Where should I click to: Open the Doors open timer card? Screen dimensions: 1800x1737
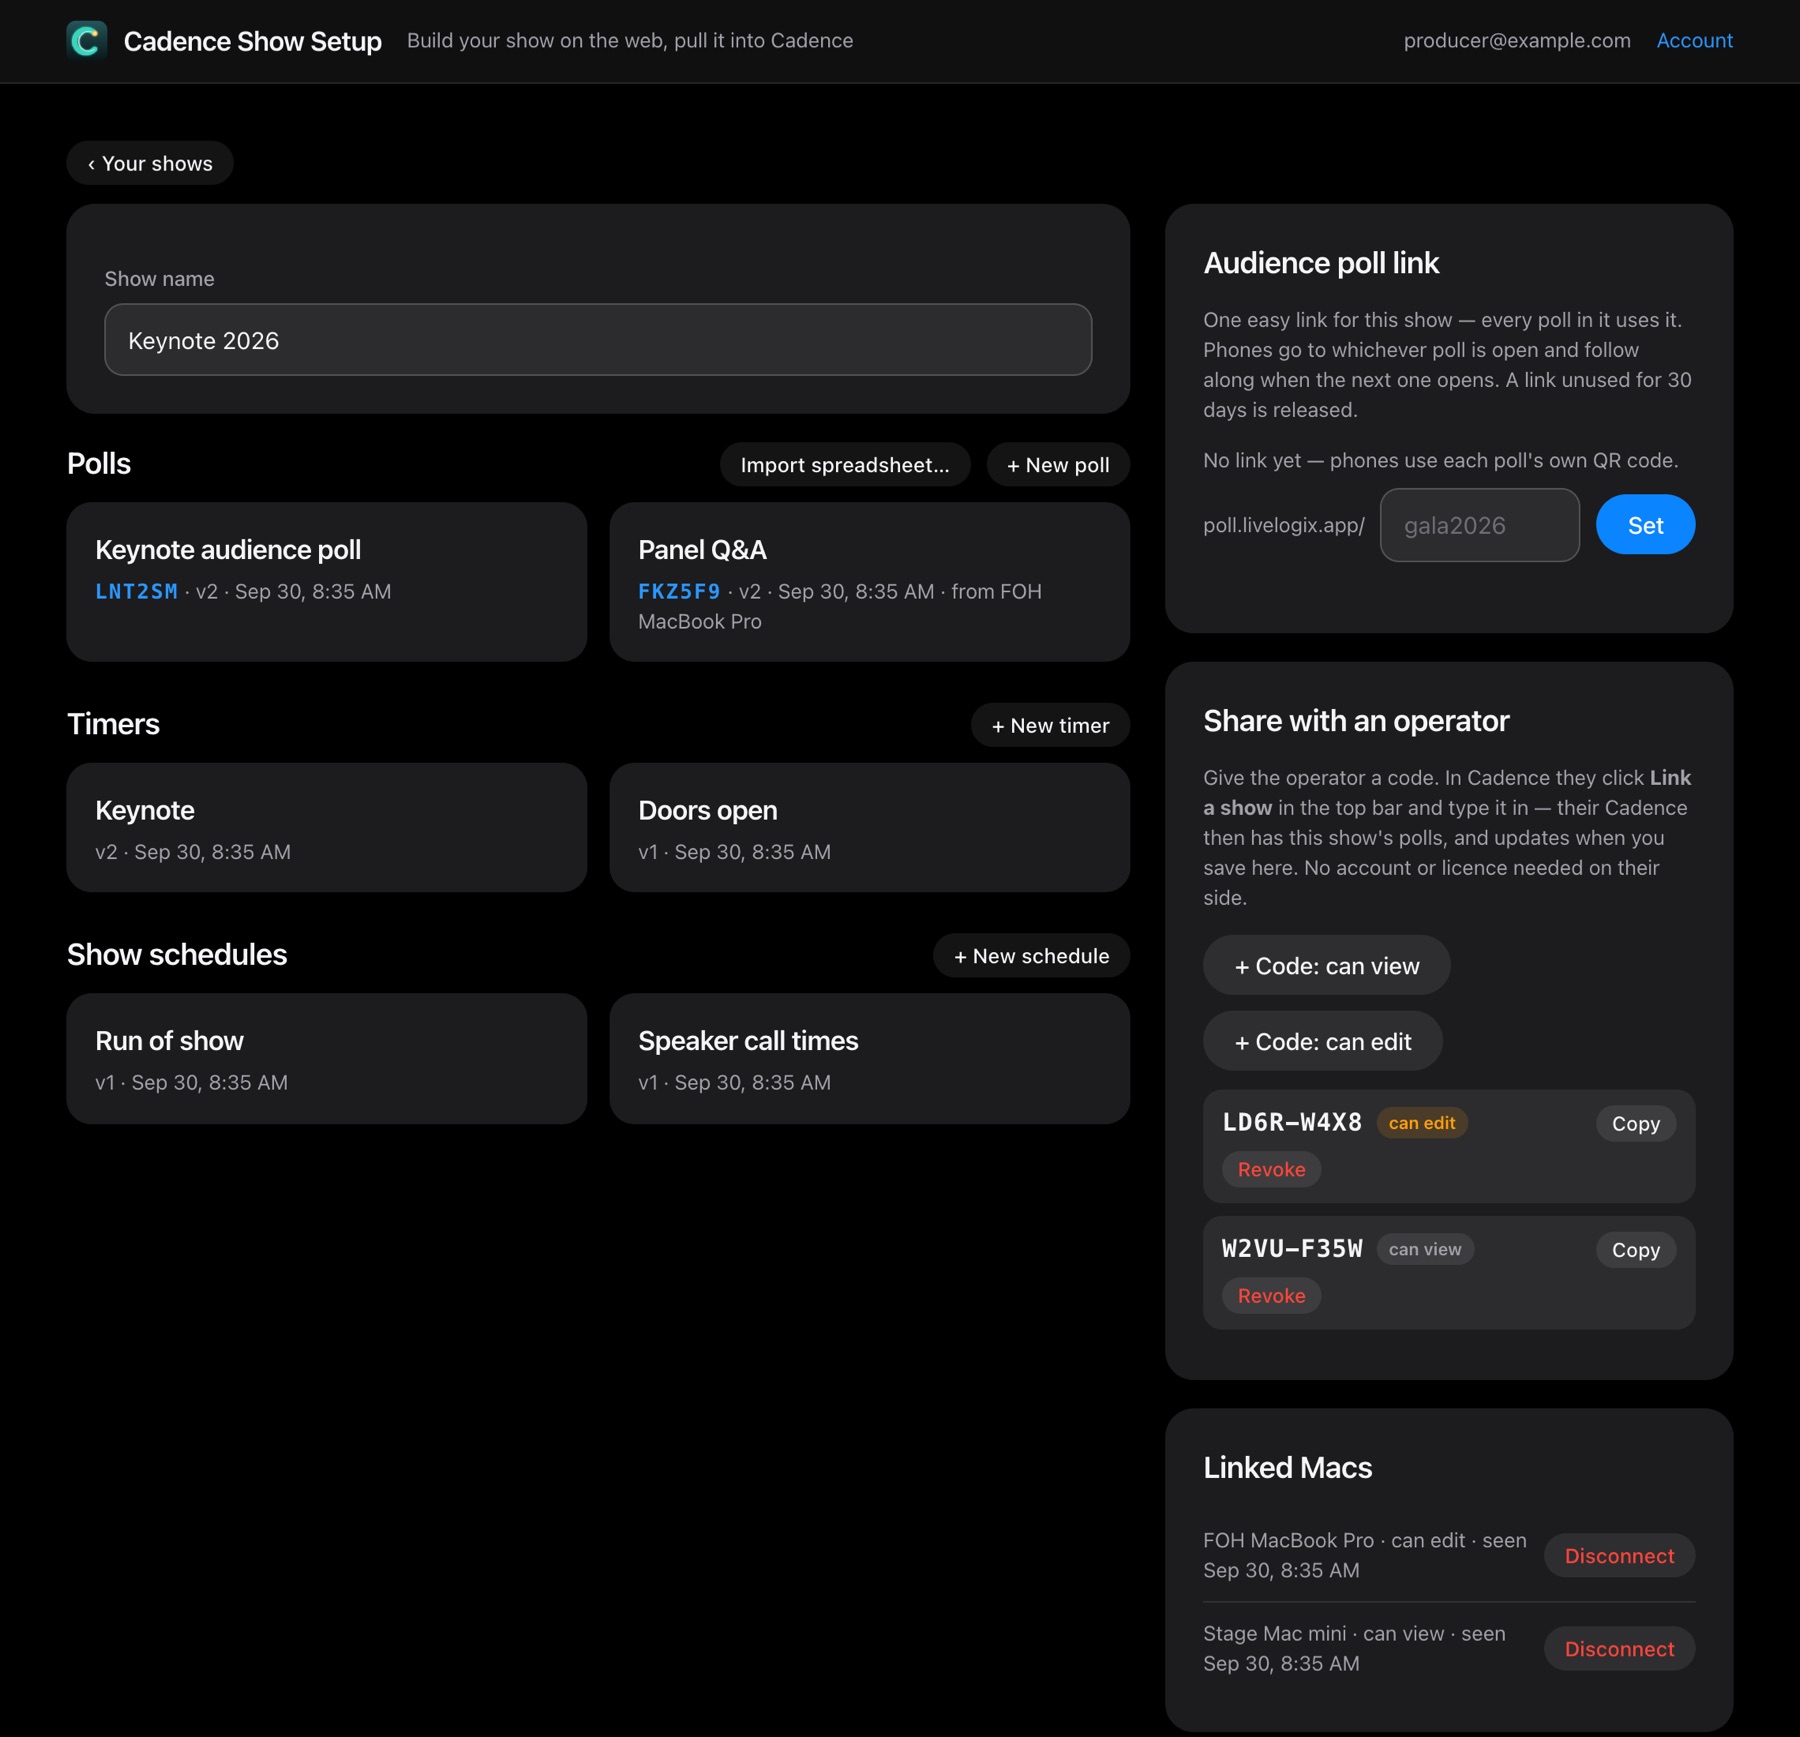(x=870, y=827)
